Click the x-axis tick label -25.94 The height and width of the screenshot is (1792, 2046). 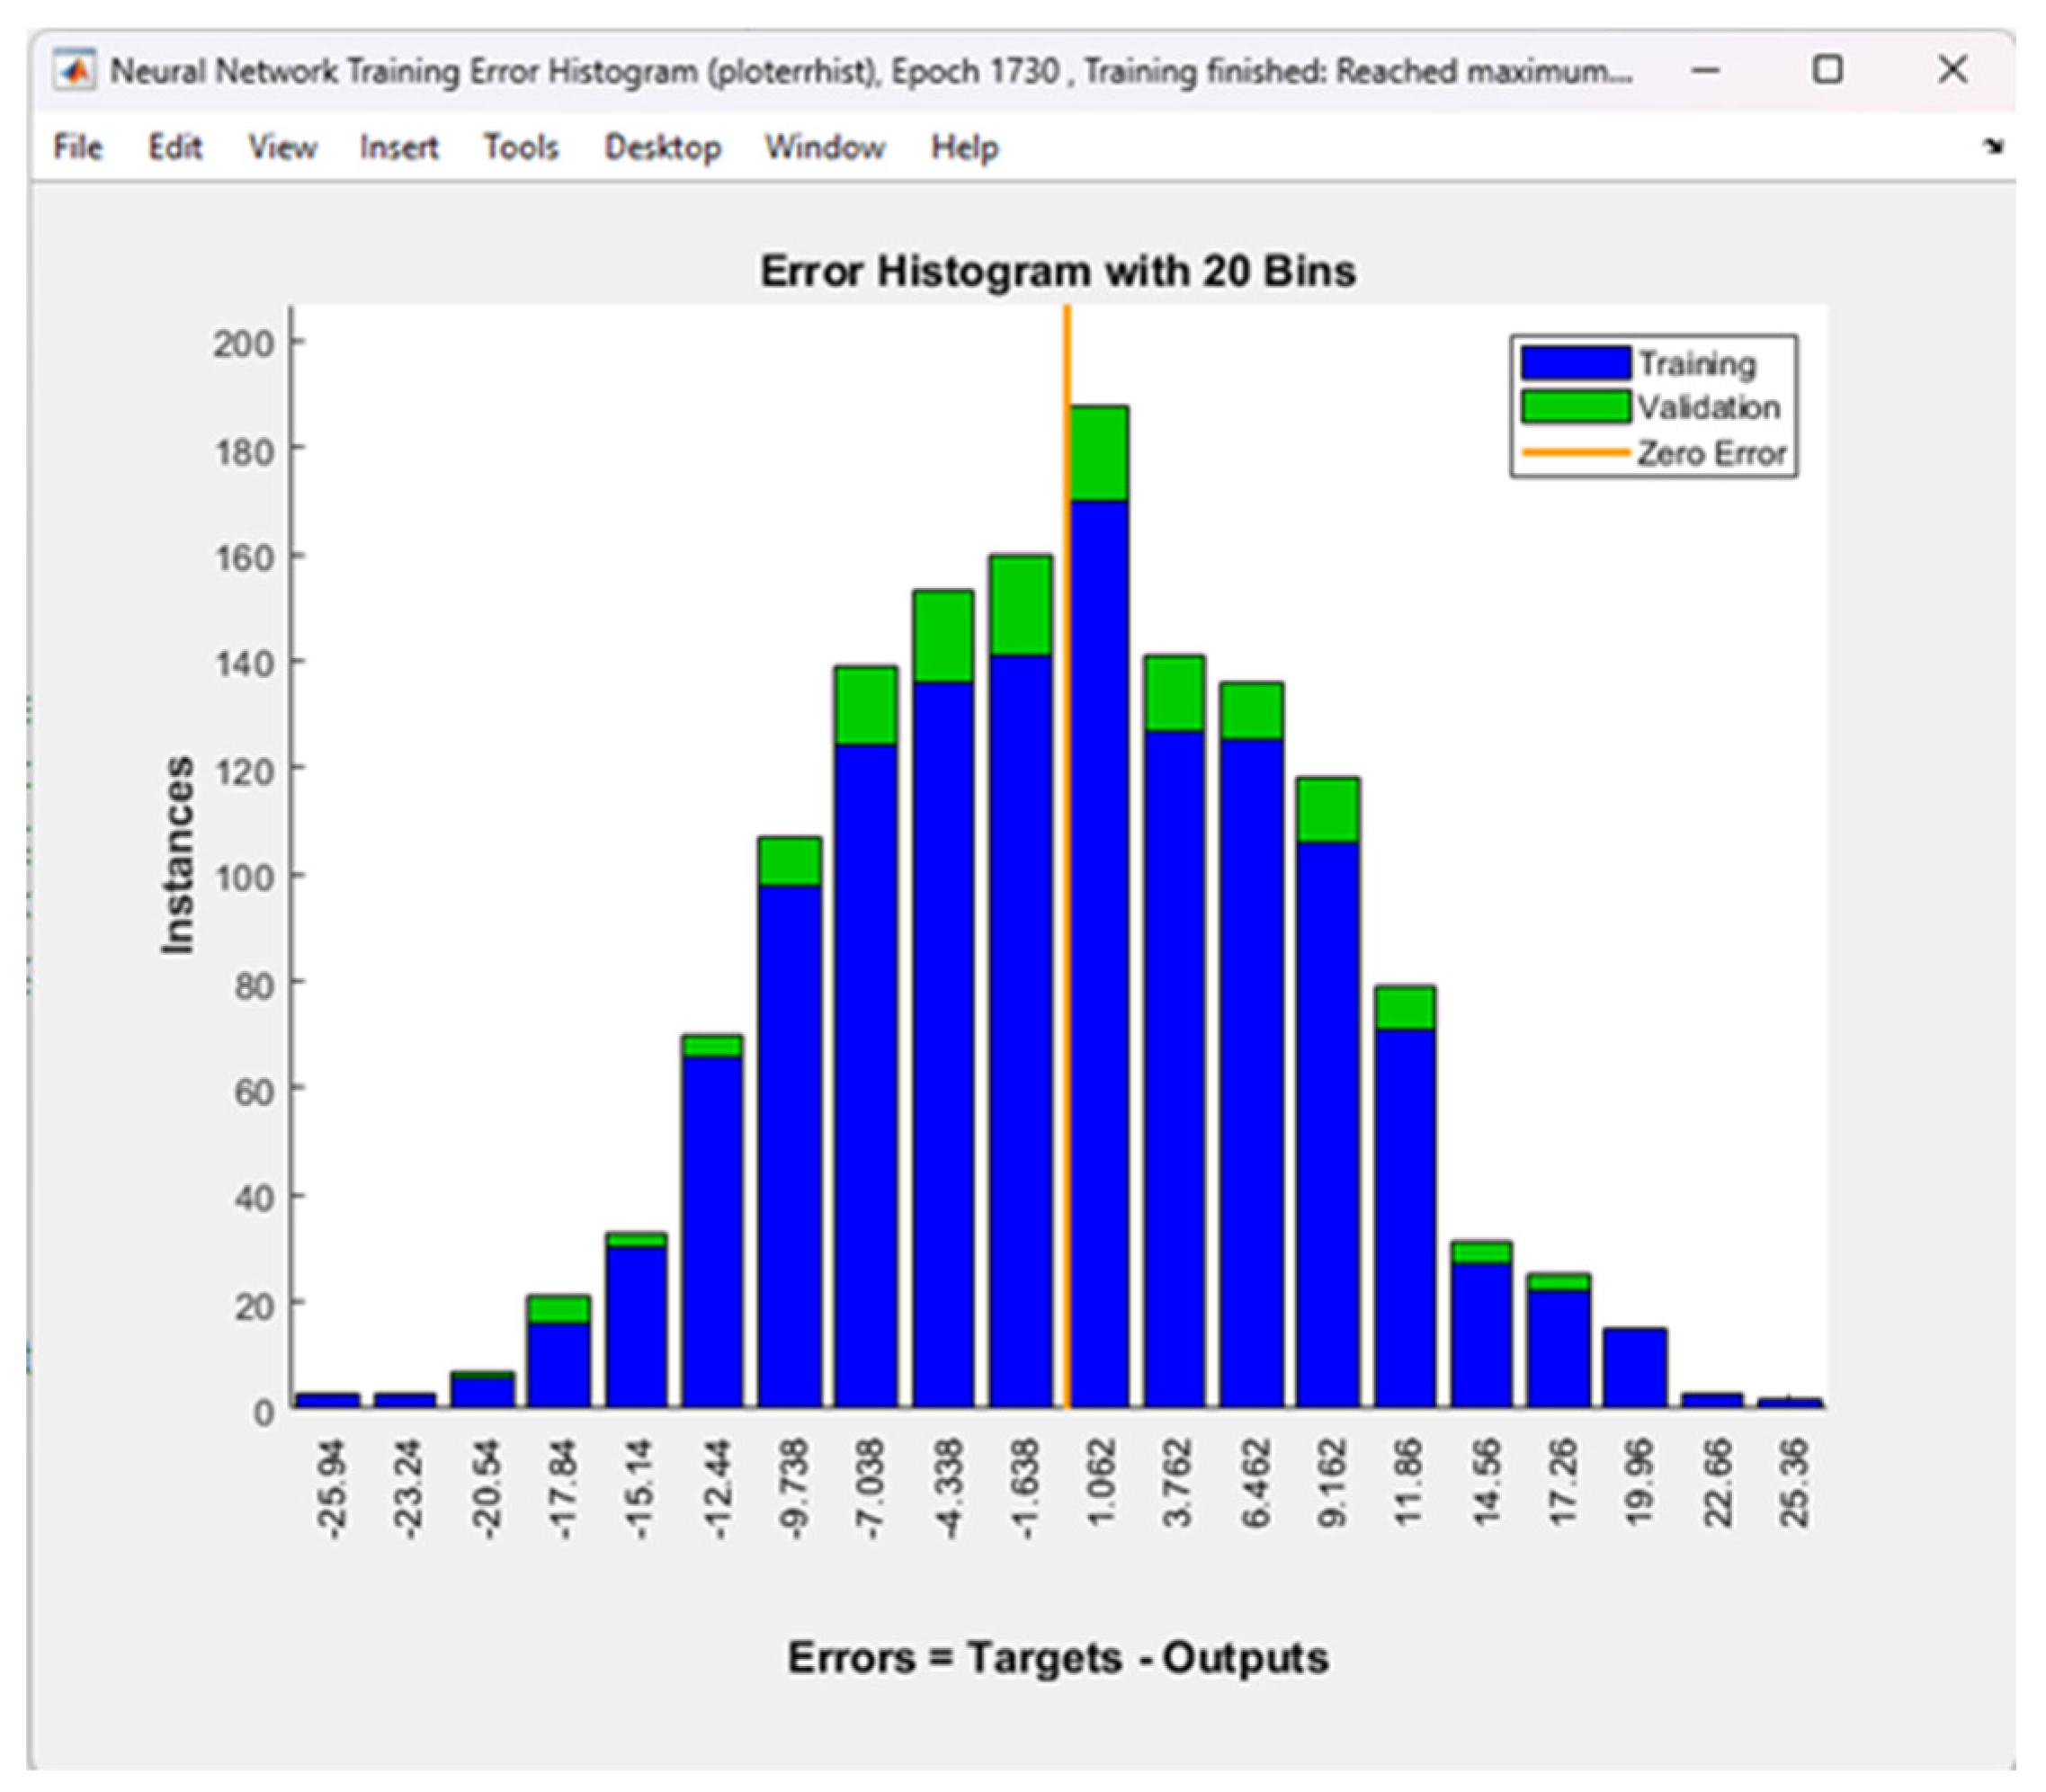[x=331, y=1489]
